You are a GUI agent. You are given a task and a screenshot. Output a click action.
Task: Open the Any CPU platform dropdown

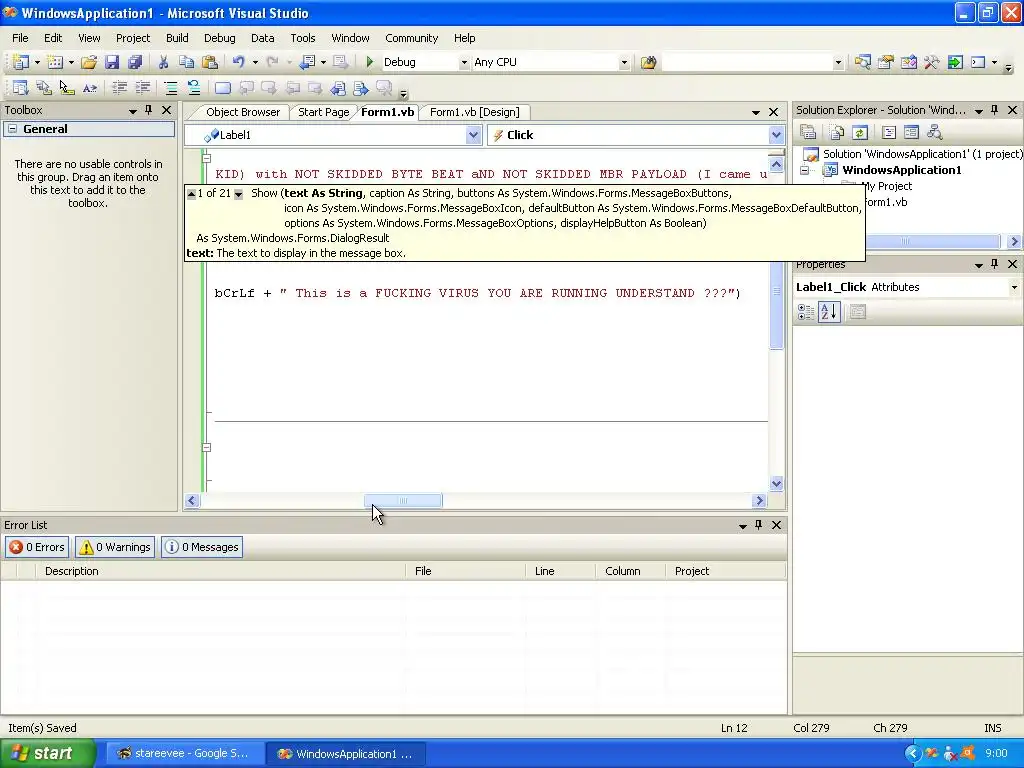(x=624, y=63)
